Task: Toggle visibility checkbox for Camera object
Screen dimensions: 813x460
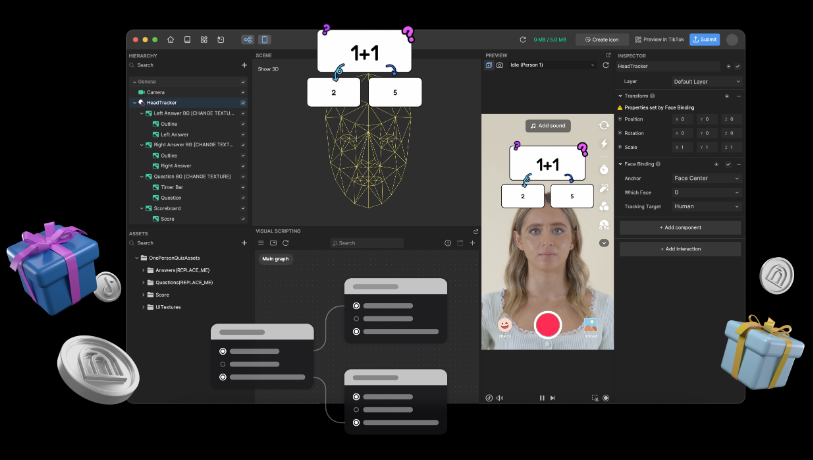Action: click(x=243, y=92)
